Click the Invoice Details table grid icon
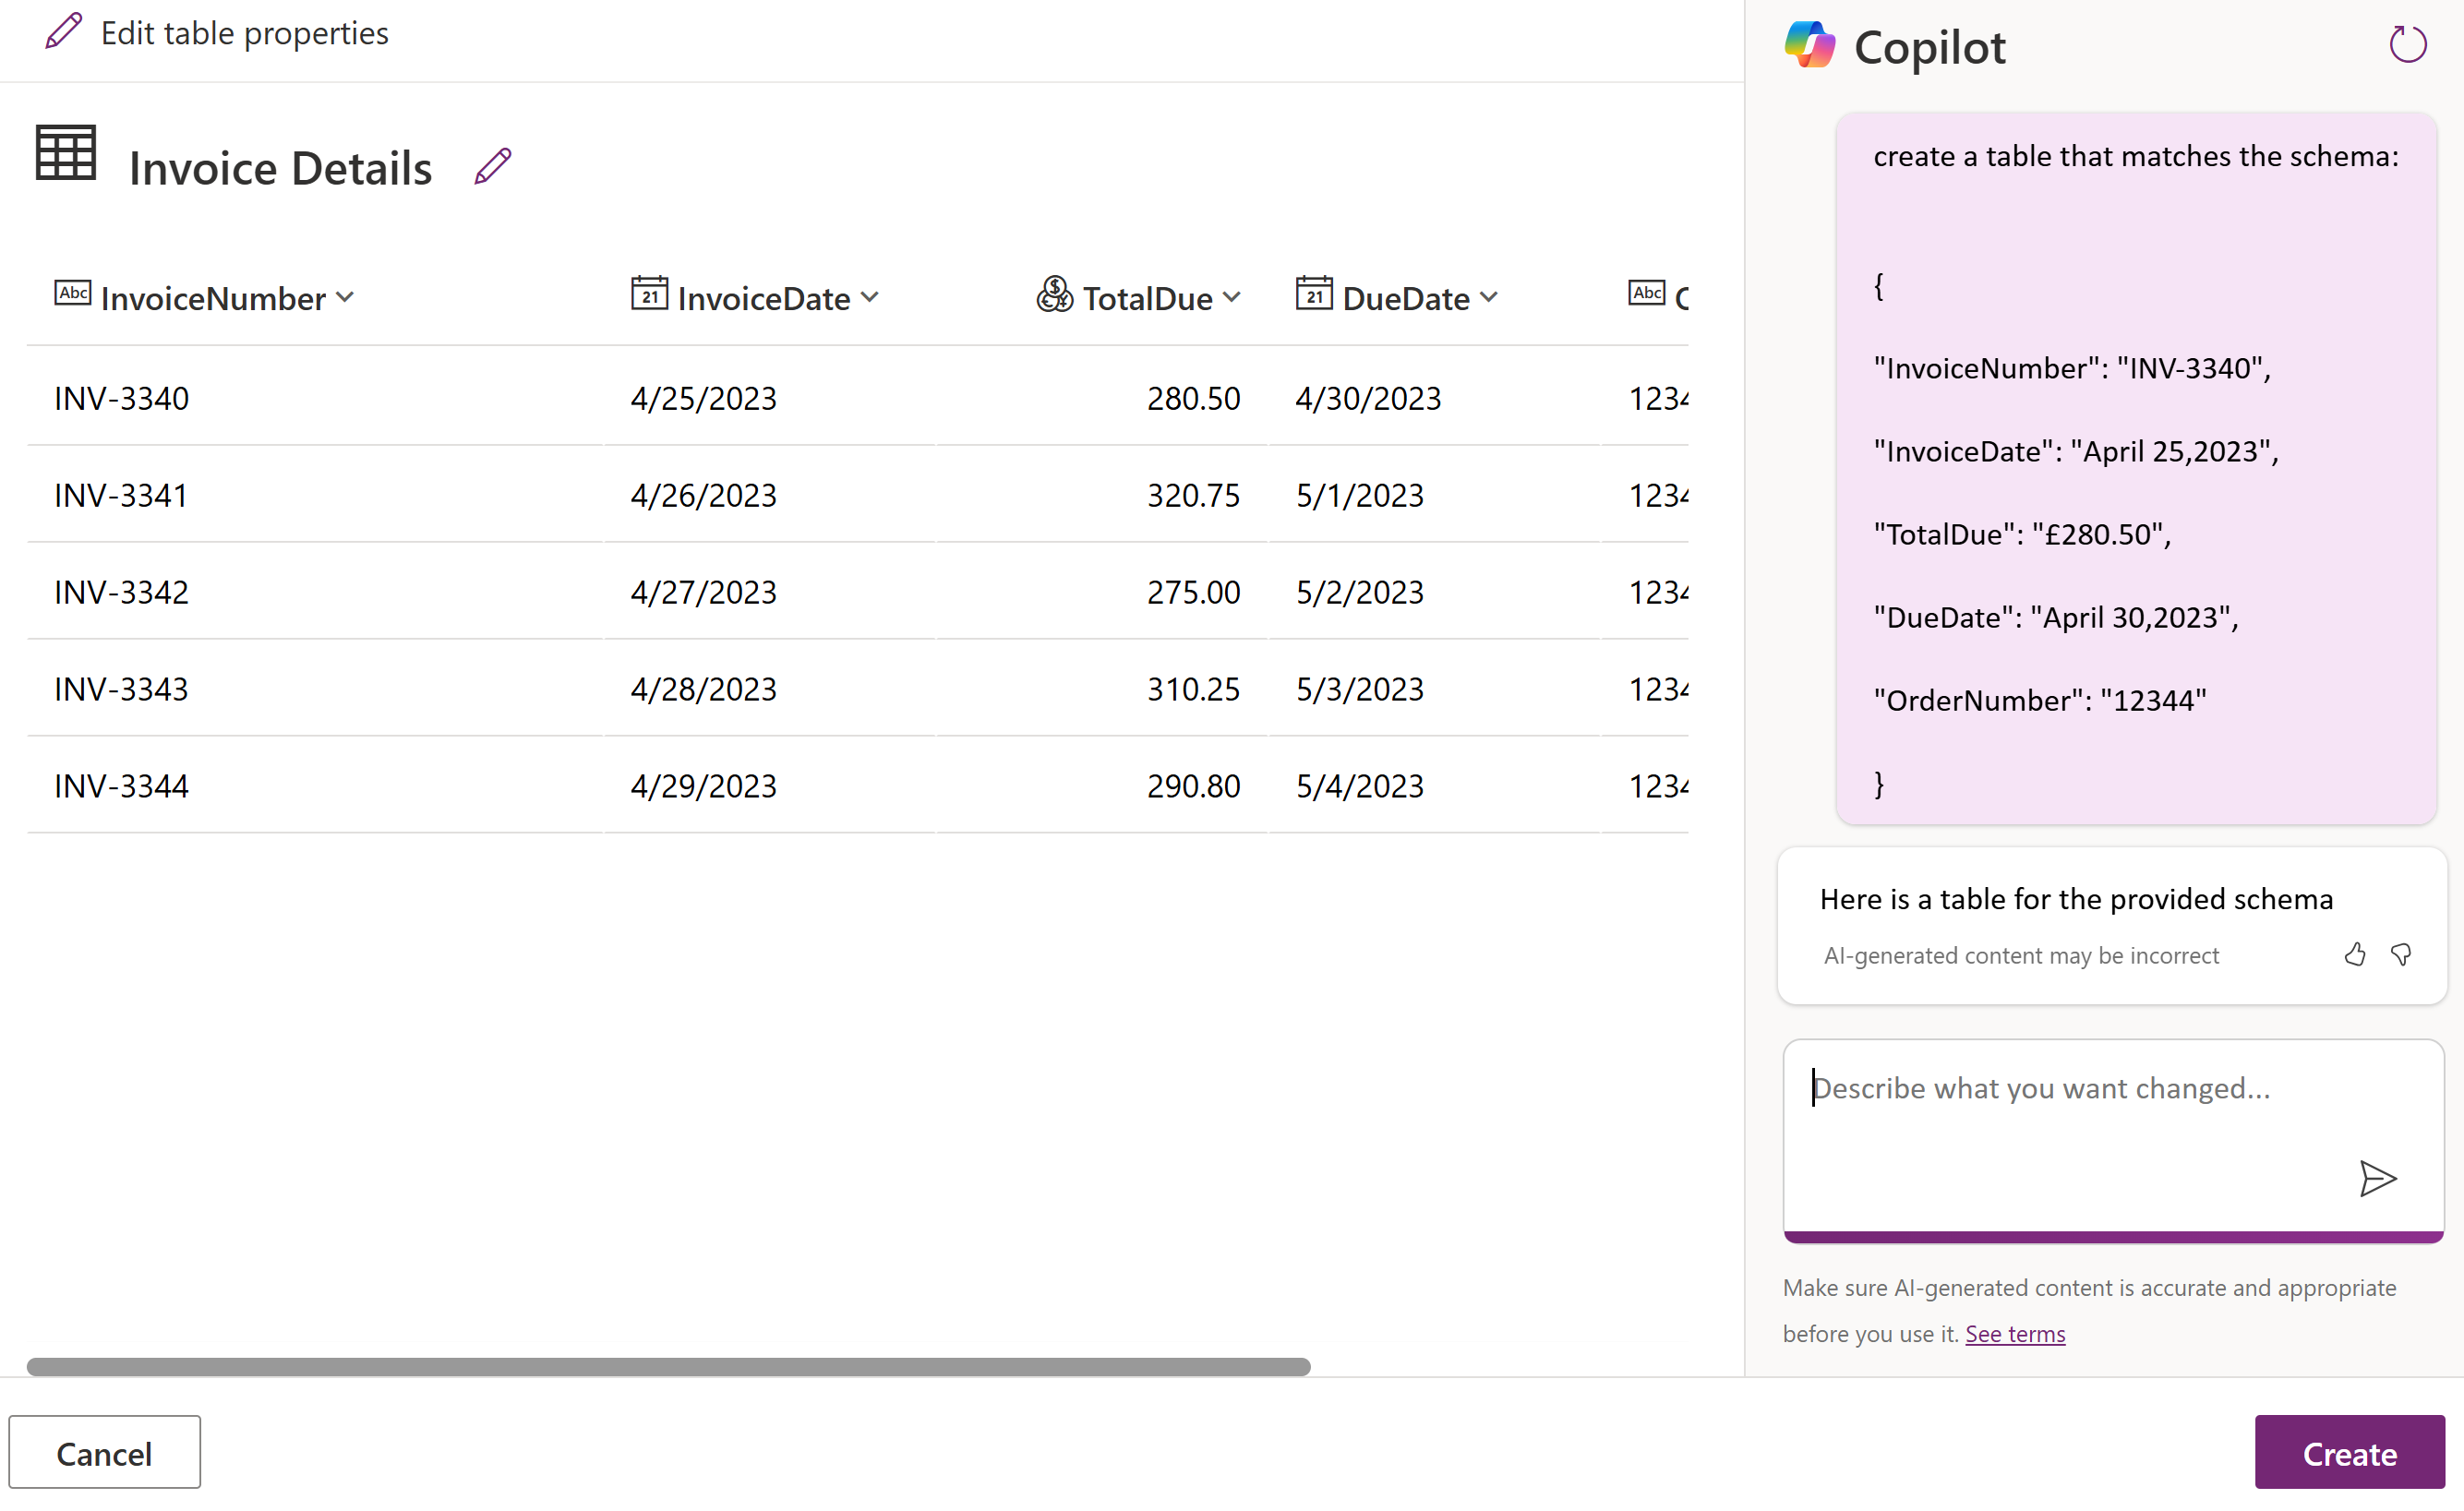The width and height of the screenshot is (2464, 1511). coord(66,153)
